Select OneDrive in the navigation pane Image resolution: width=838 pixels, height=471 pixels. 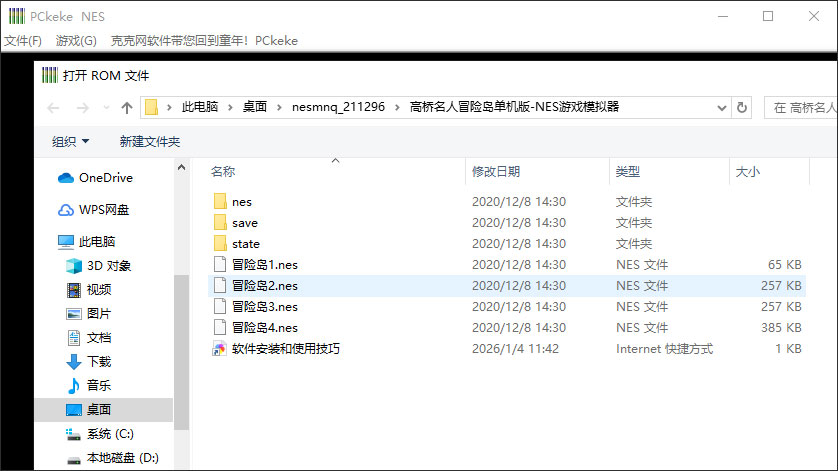[106, 177]
